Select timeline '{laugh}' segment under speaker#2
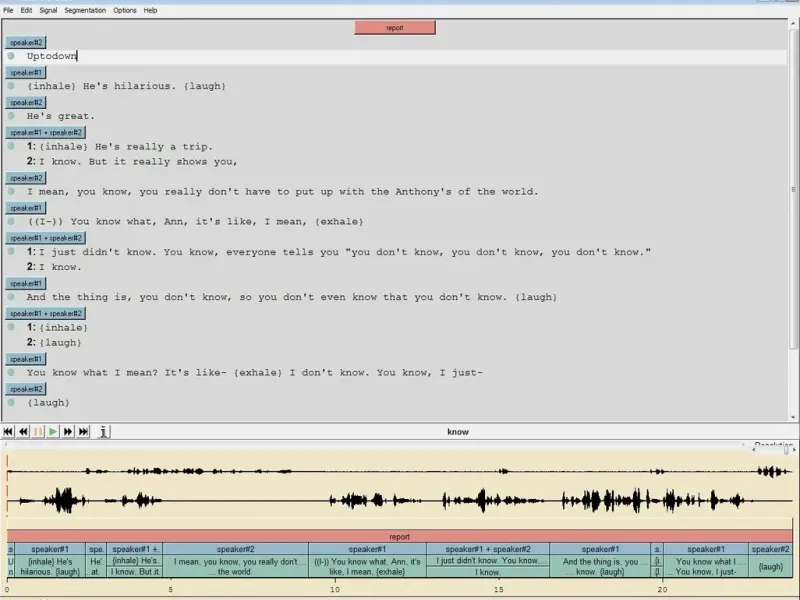Viewport: 800px width, 600px height. click(770, 566)
